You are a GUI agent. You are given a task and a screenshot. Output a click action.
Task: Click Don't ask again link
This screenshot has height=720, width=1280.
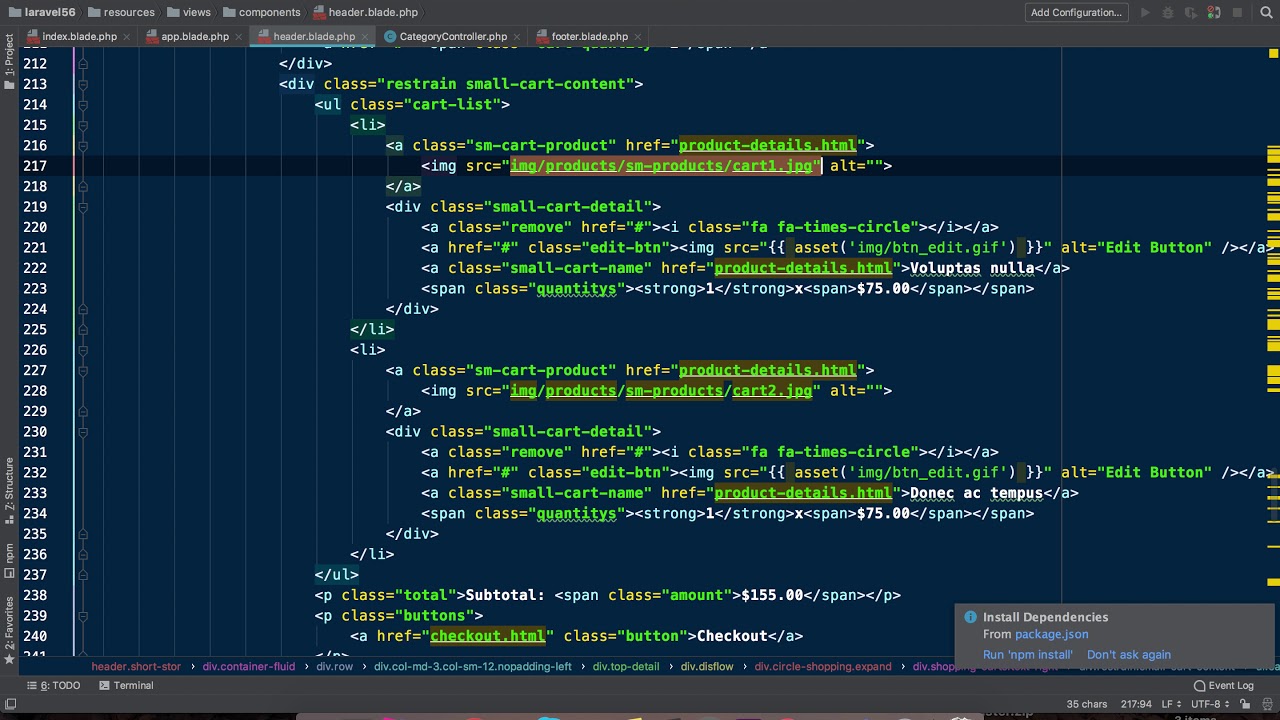(1128, 655)
